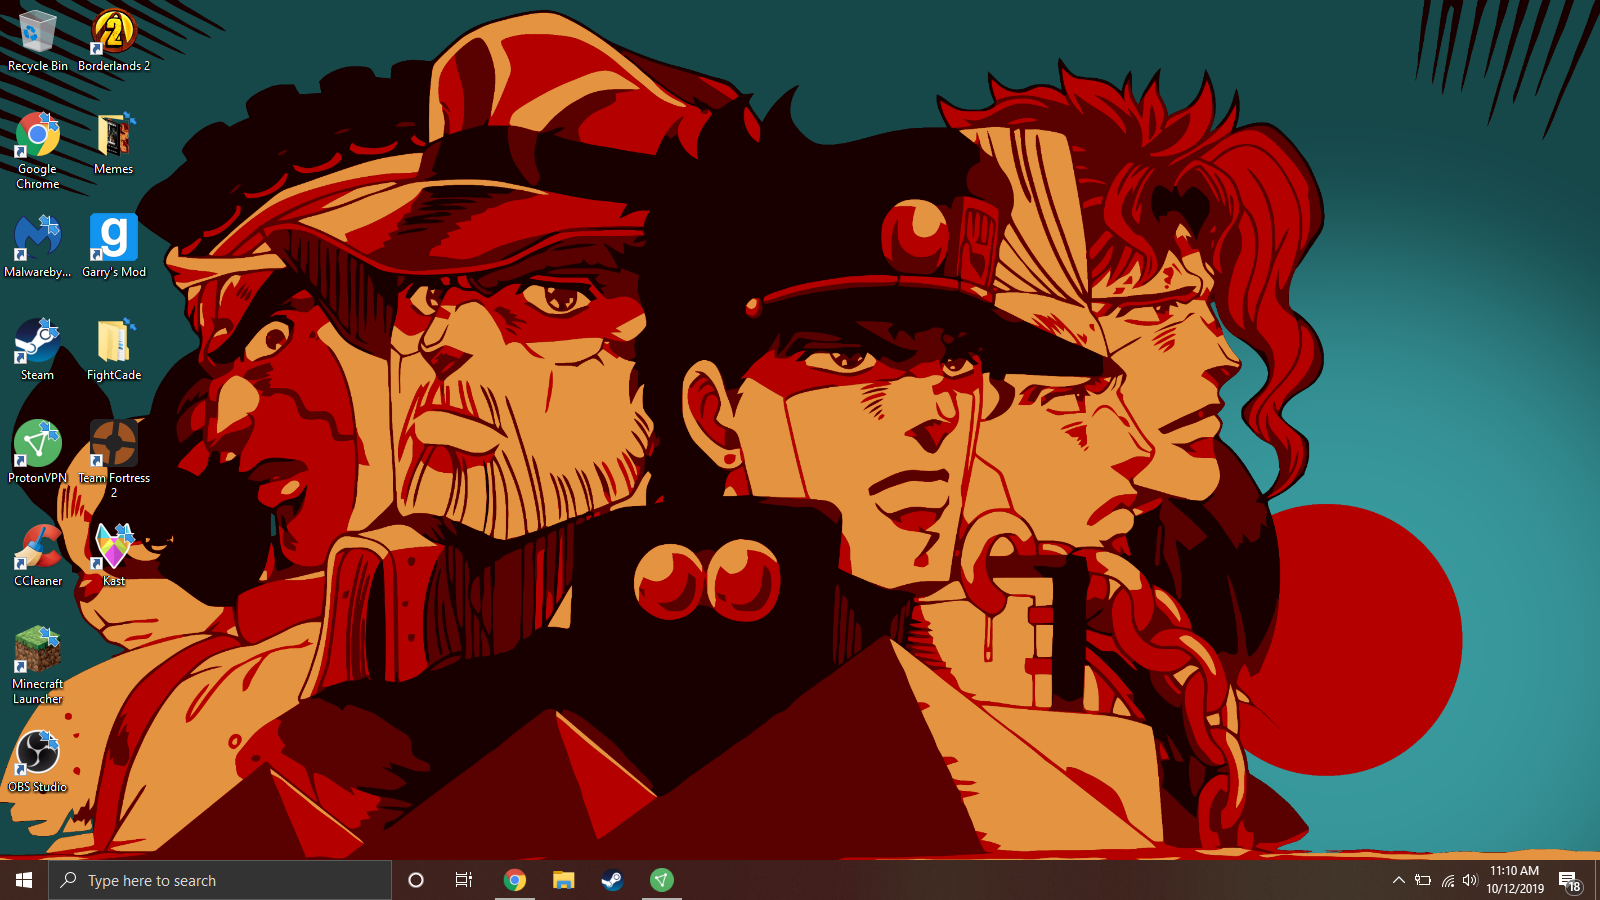Launch Borderlands 2 from the desktop
The image size is (1600, 900).
click(114, 40)
